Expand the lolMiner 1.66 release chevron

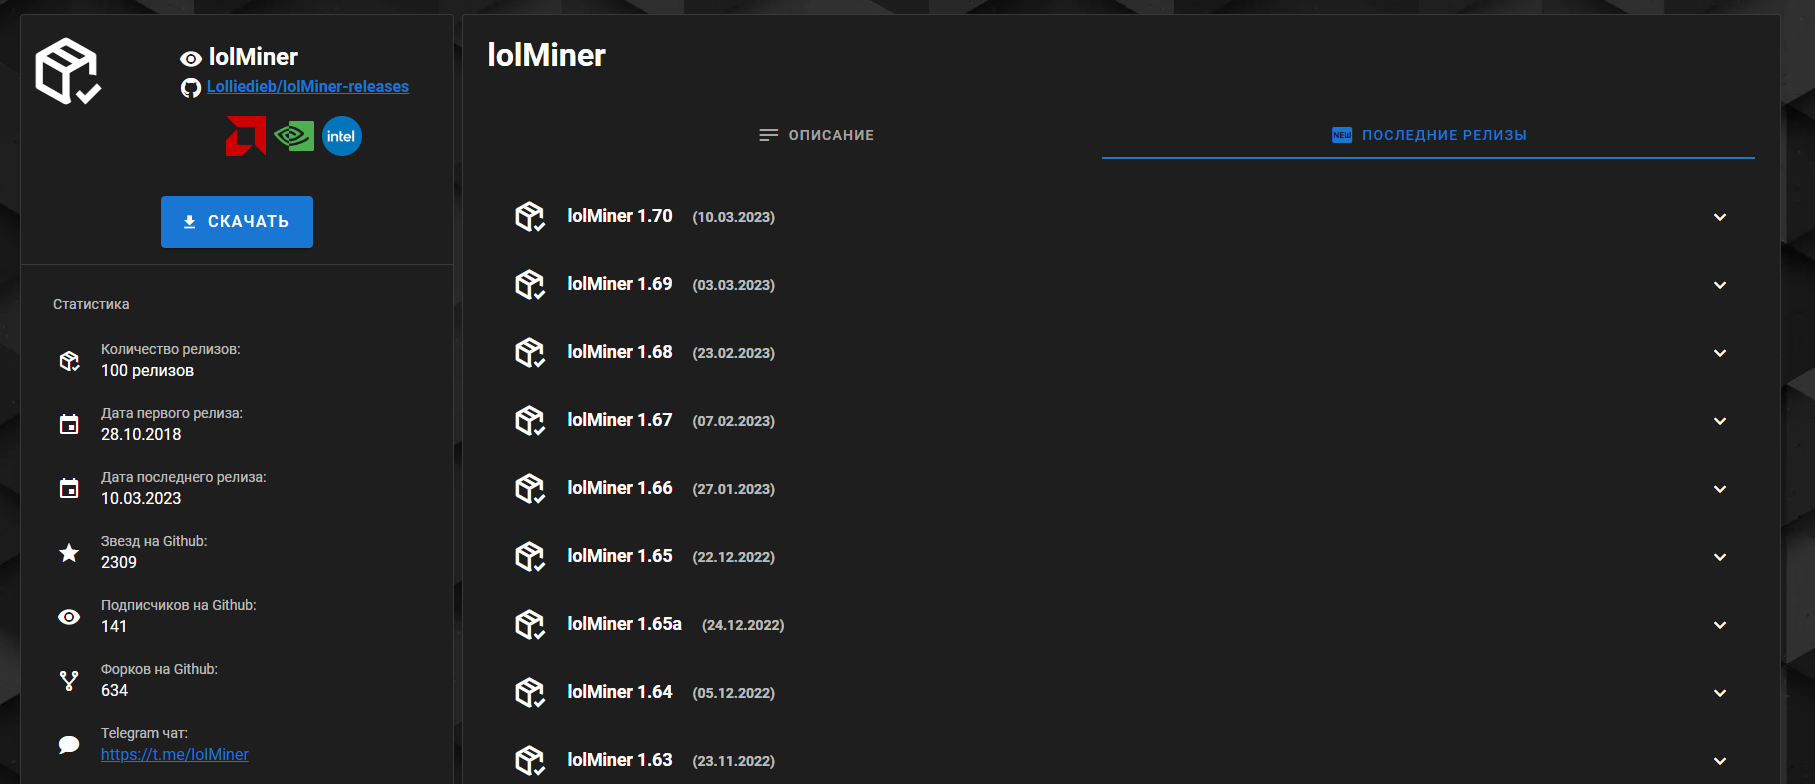pos(1720,489)
